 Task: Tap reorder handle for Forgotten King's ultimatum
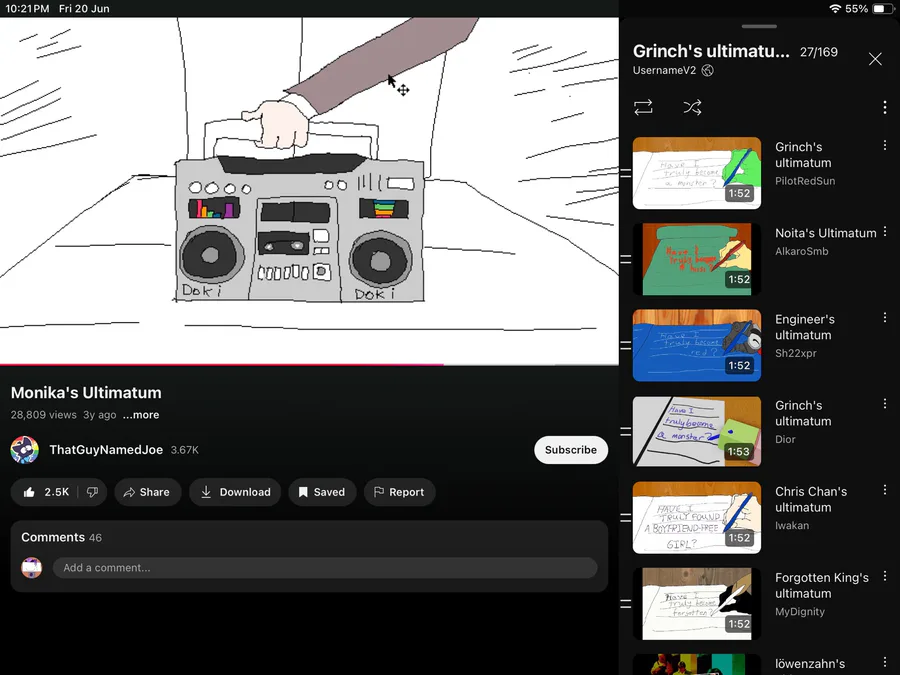[x=626, y=603]
